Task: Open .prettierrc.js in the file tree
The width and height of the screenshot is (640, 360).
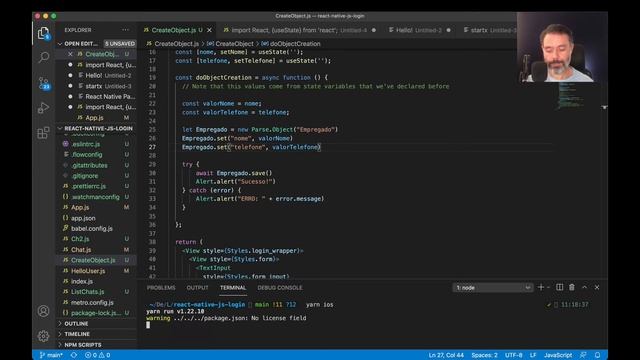Action: (96, 186)
